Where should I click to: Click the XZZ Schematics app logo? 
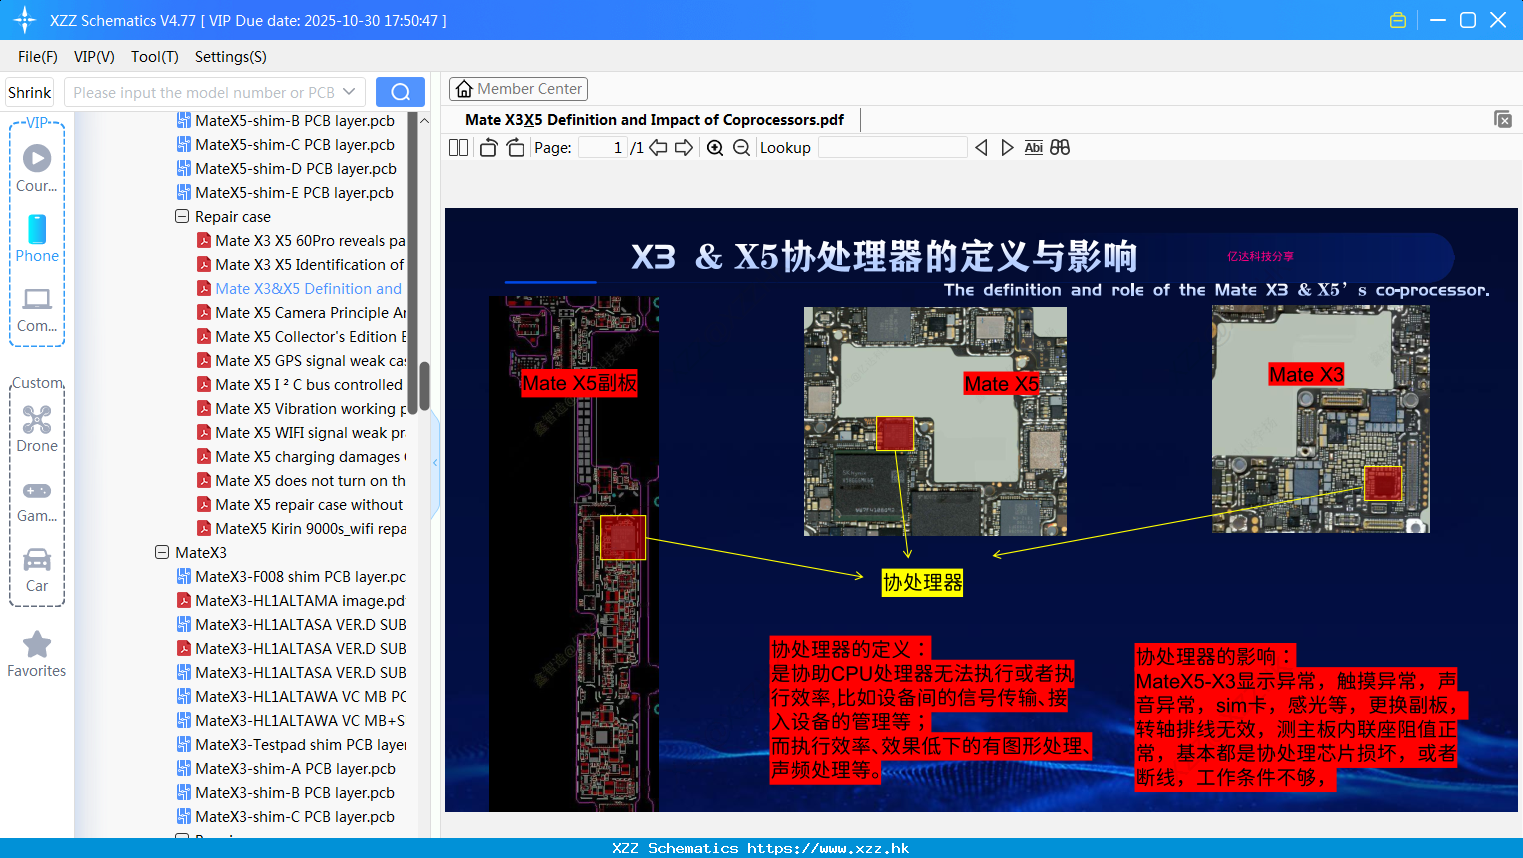click(x=25, y=20)
